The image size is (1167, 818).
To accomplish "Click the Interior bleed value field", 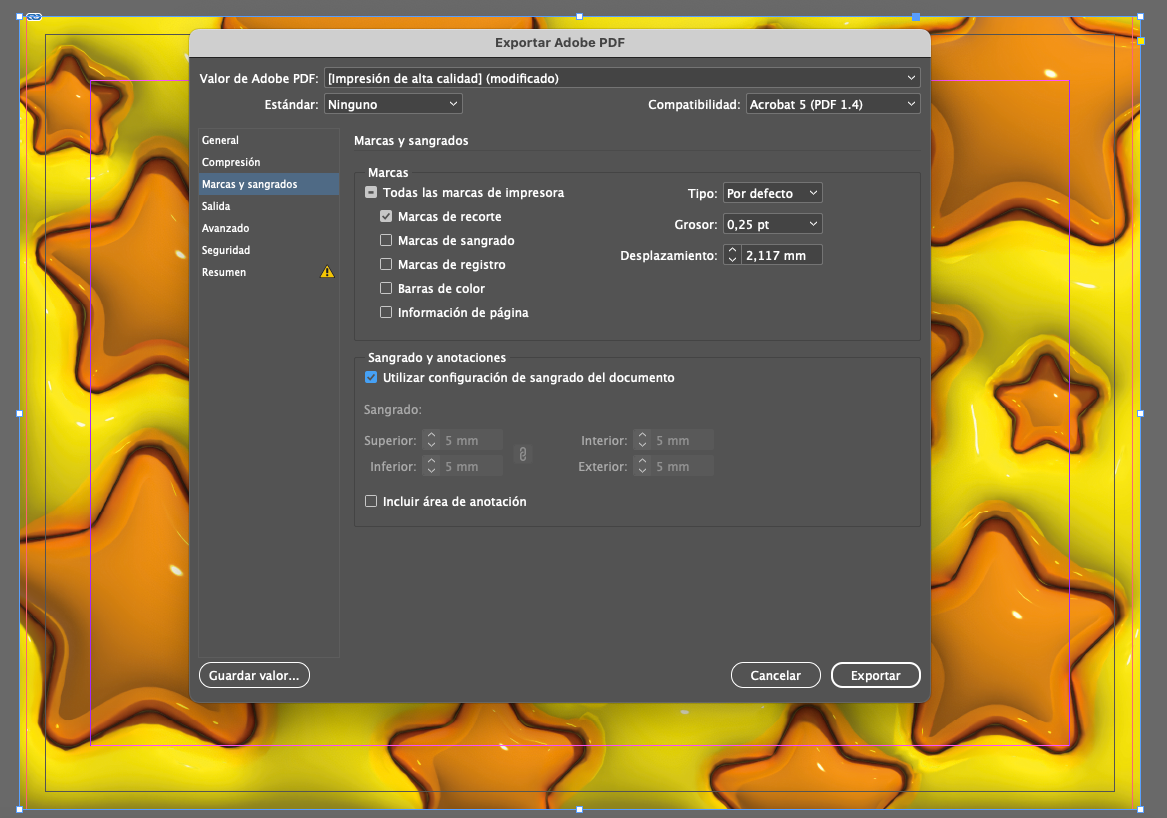I will pyautogui.click(x=682, y=440).
